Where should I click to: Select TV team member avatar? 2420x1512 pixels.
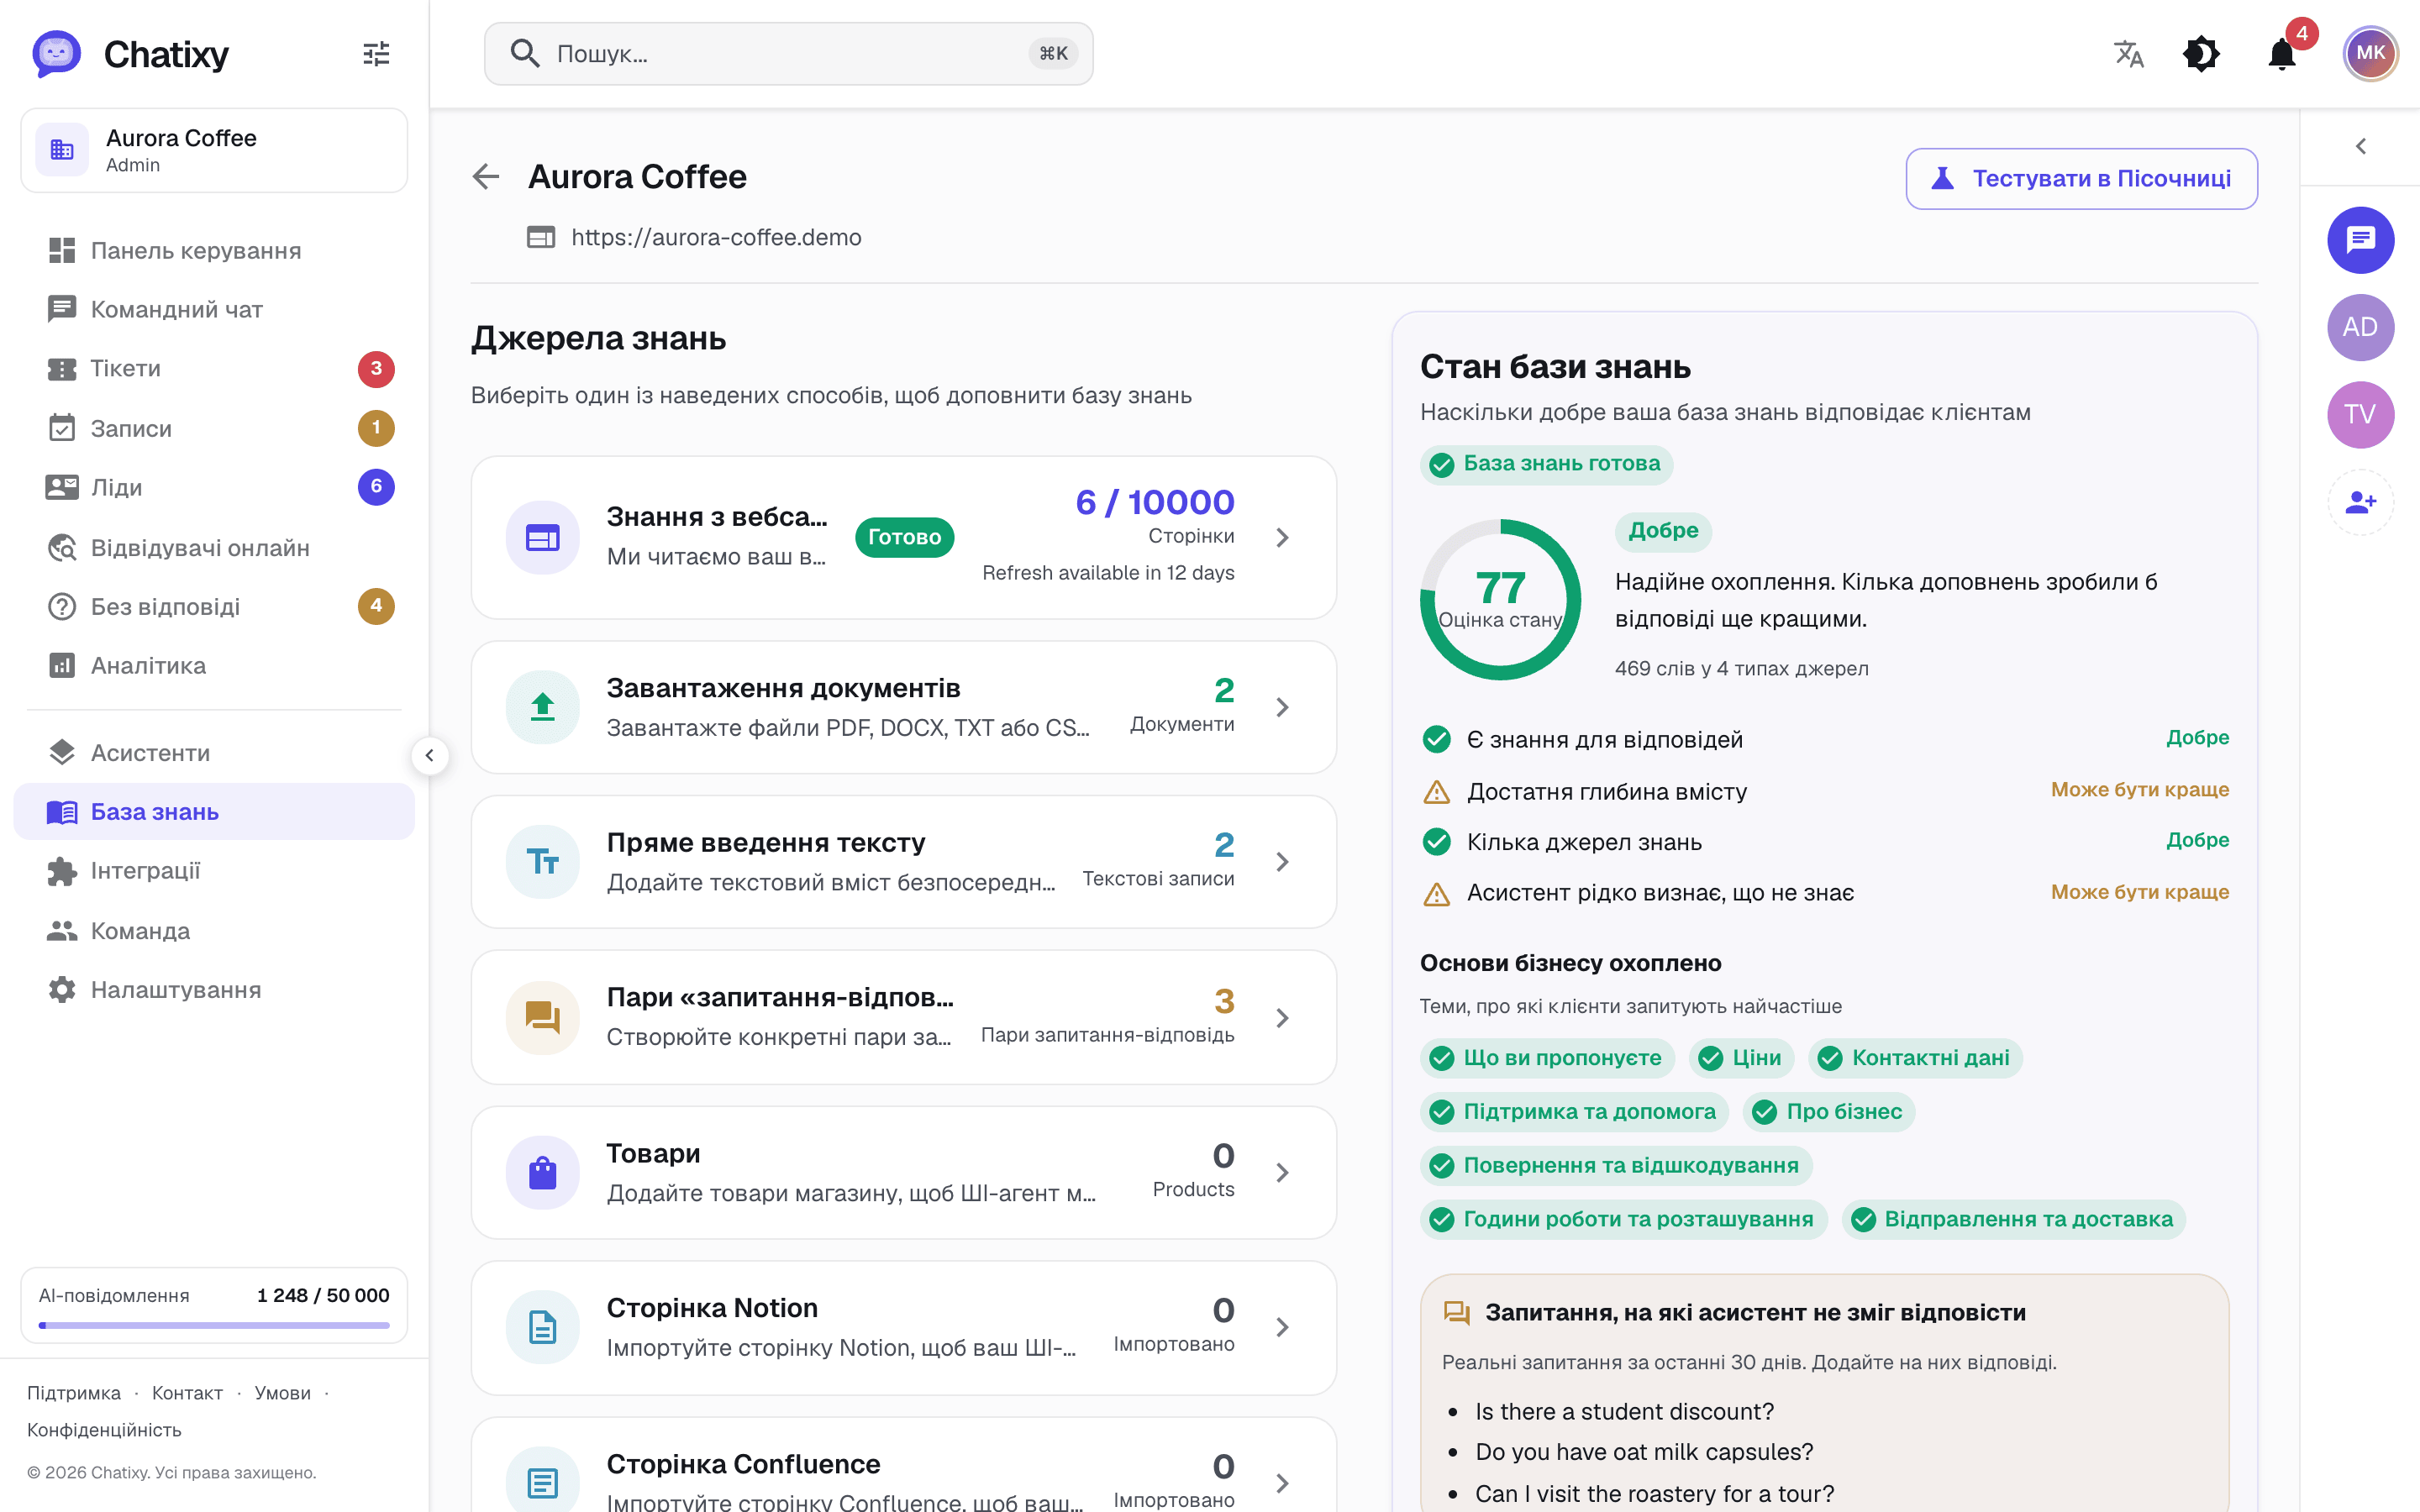coord(2360,414)
